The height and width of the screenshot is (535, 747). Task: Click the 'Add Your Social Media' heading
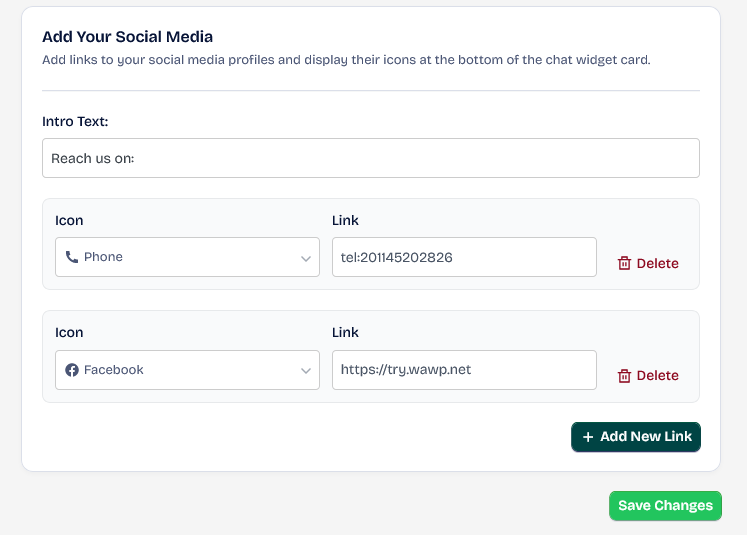[128, 37]
